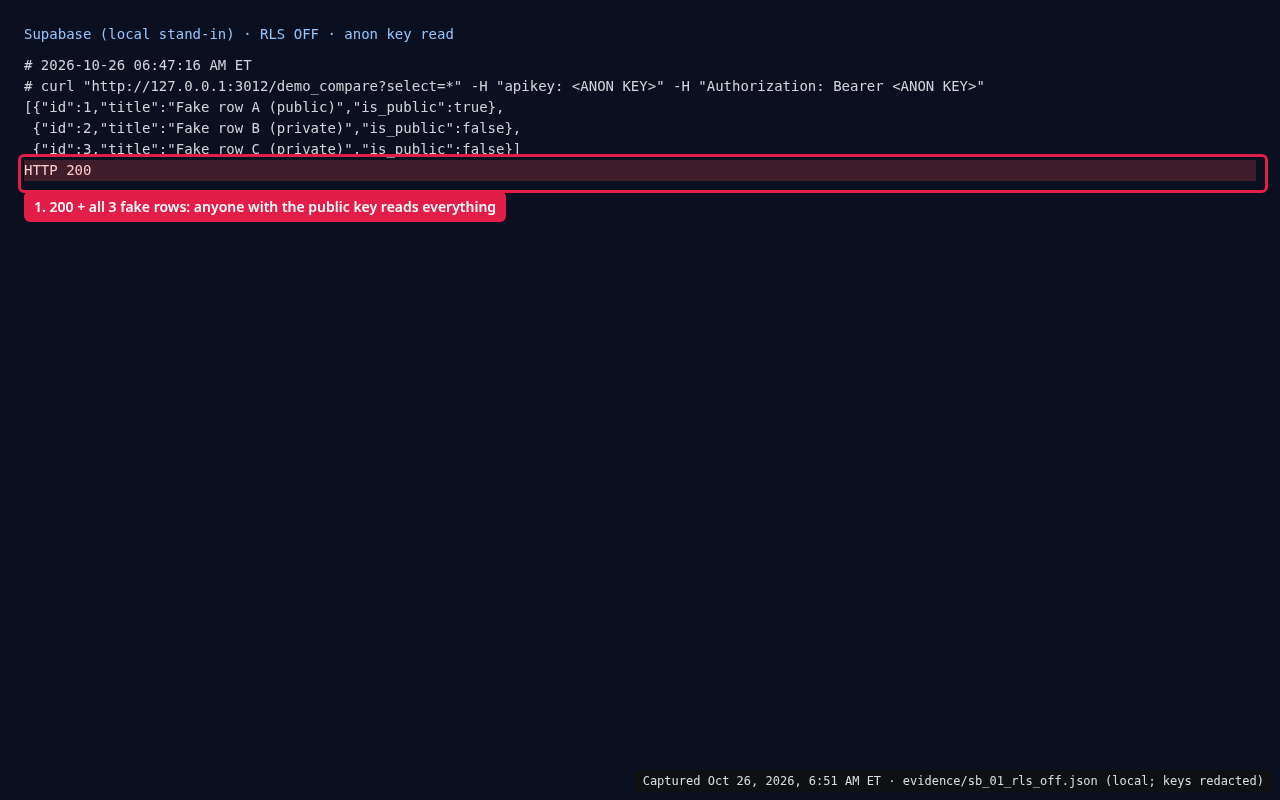Screen dimensions: 1280x800
Task: Click the JSON row "Fake row A (public)"
Action: 264,107
